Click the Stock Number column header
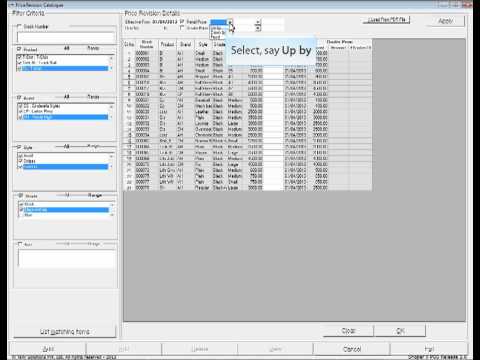 [x=147, y=44]
